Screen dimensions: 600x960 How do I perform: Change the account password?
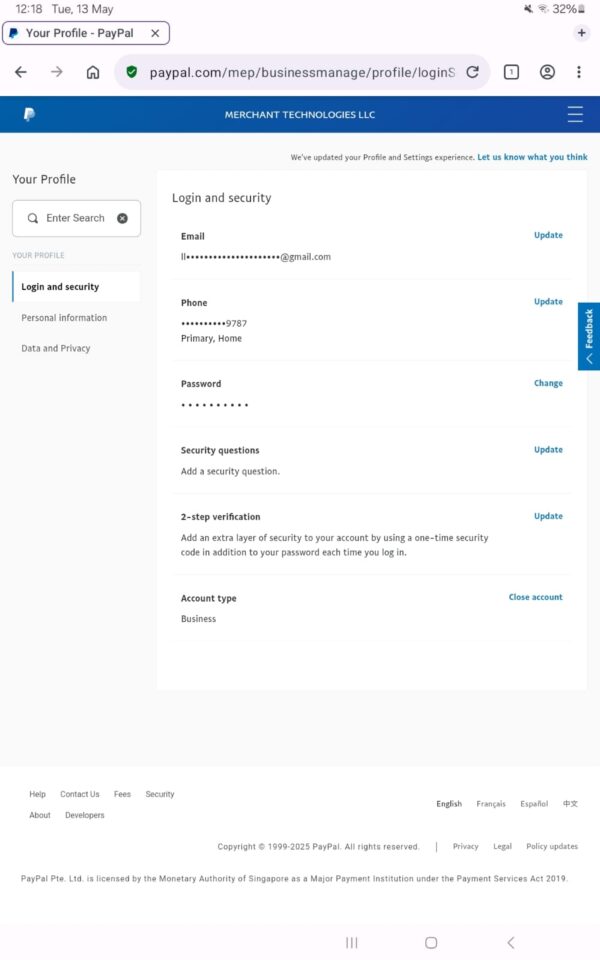[548, 383]
